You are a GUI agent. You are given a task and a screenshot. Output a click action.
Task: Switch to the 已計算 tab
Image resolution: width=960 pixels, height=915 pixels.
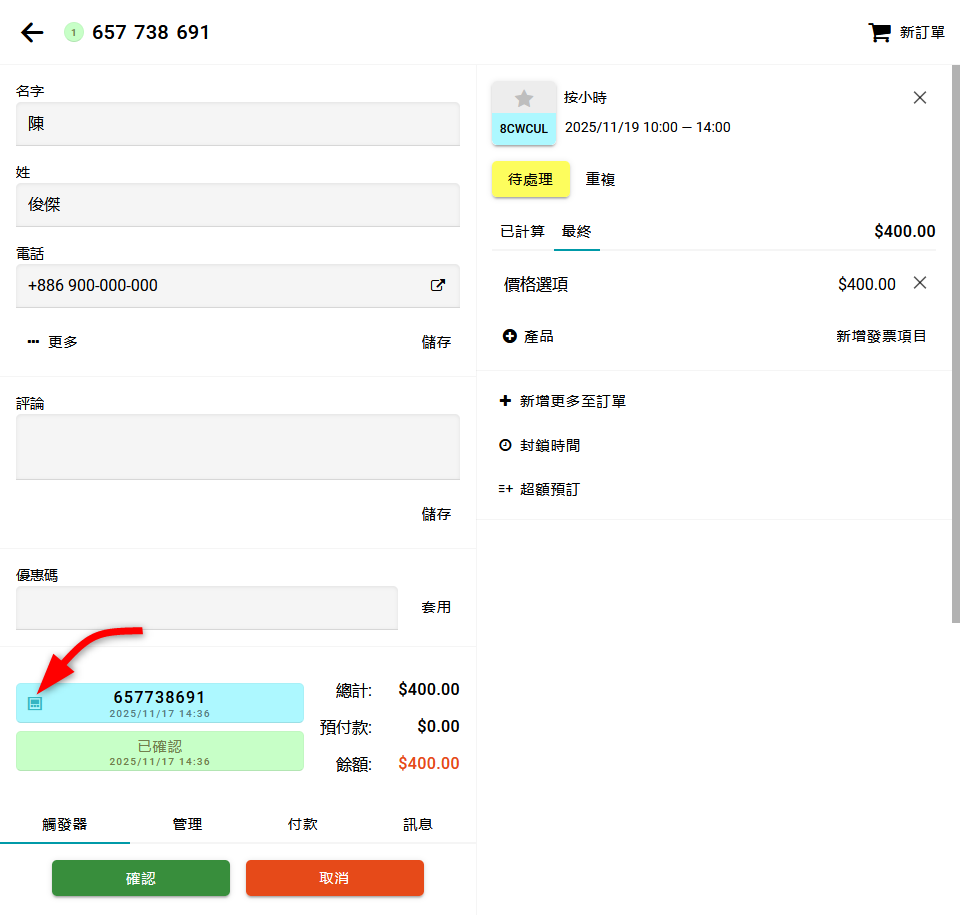click(x=522, y=231)
